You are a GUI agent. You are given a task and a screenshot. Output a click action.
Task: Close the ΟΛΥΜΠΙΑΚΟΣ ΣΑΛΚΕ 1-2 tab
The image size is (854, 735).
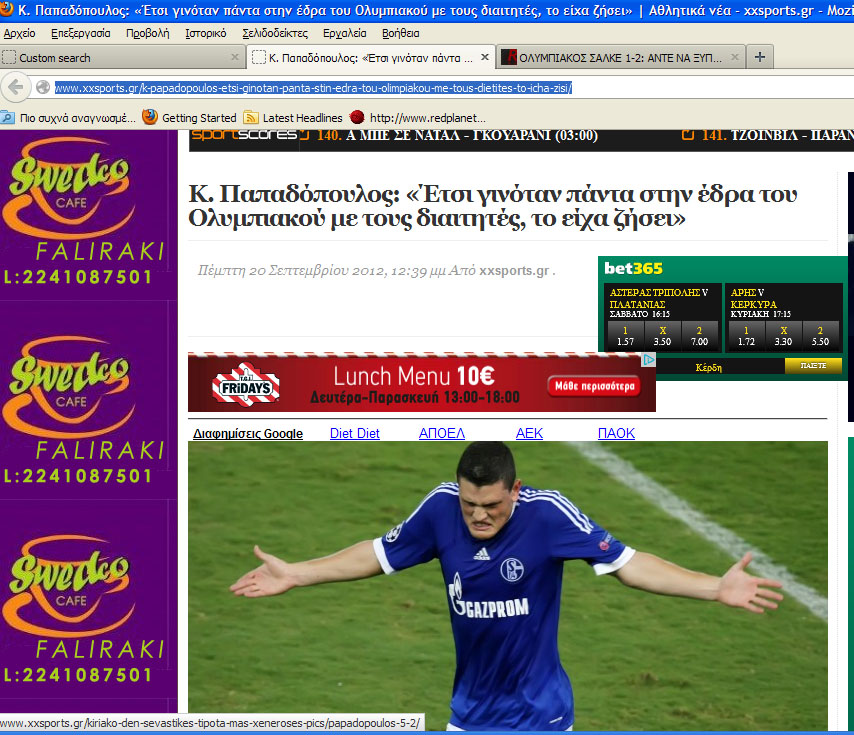(735, 57)
